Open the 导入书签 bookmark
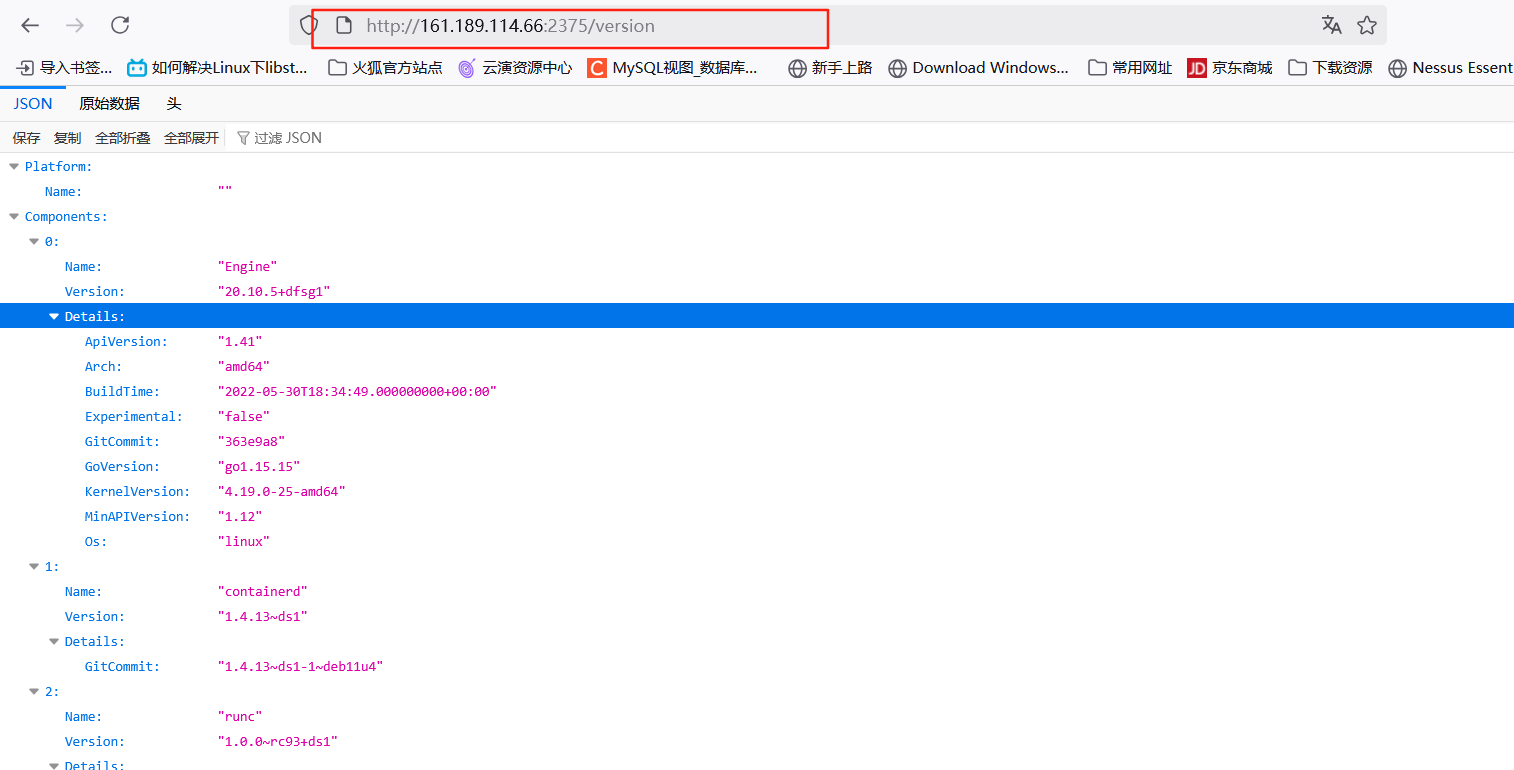 64,68
